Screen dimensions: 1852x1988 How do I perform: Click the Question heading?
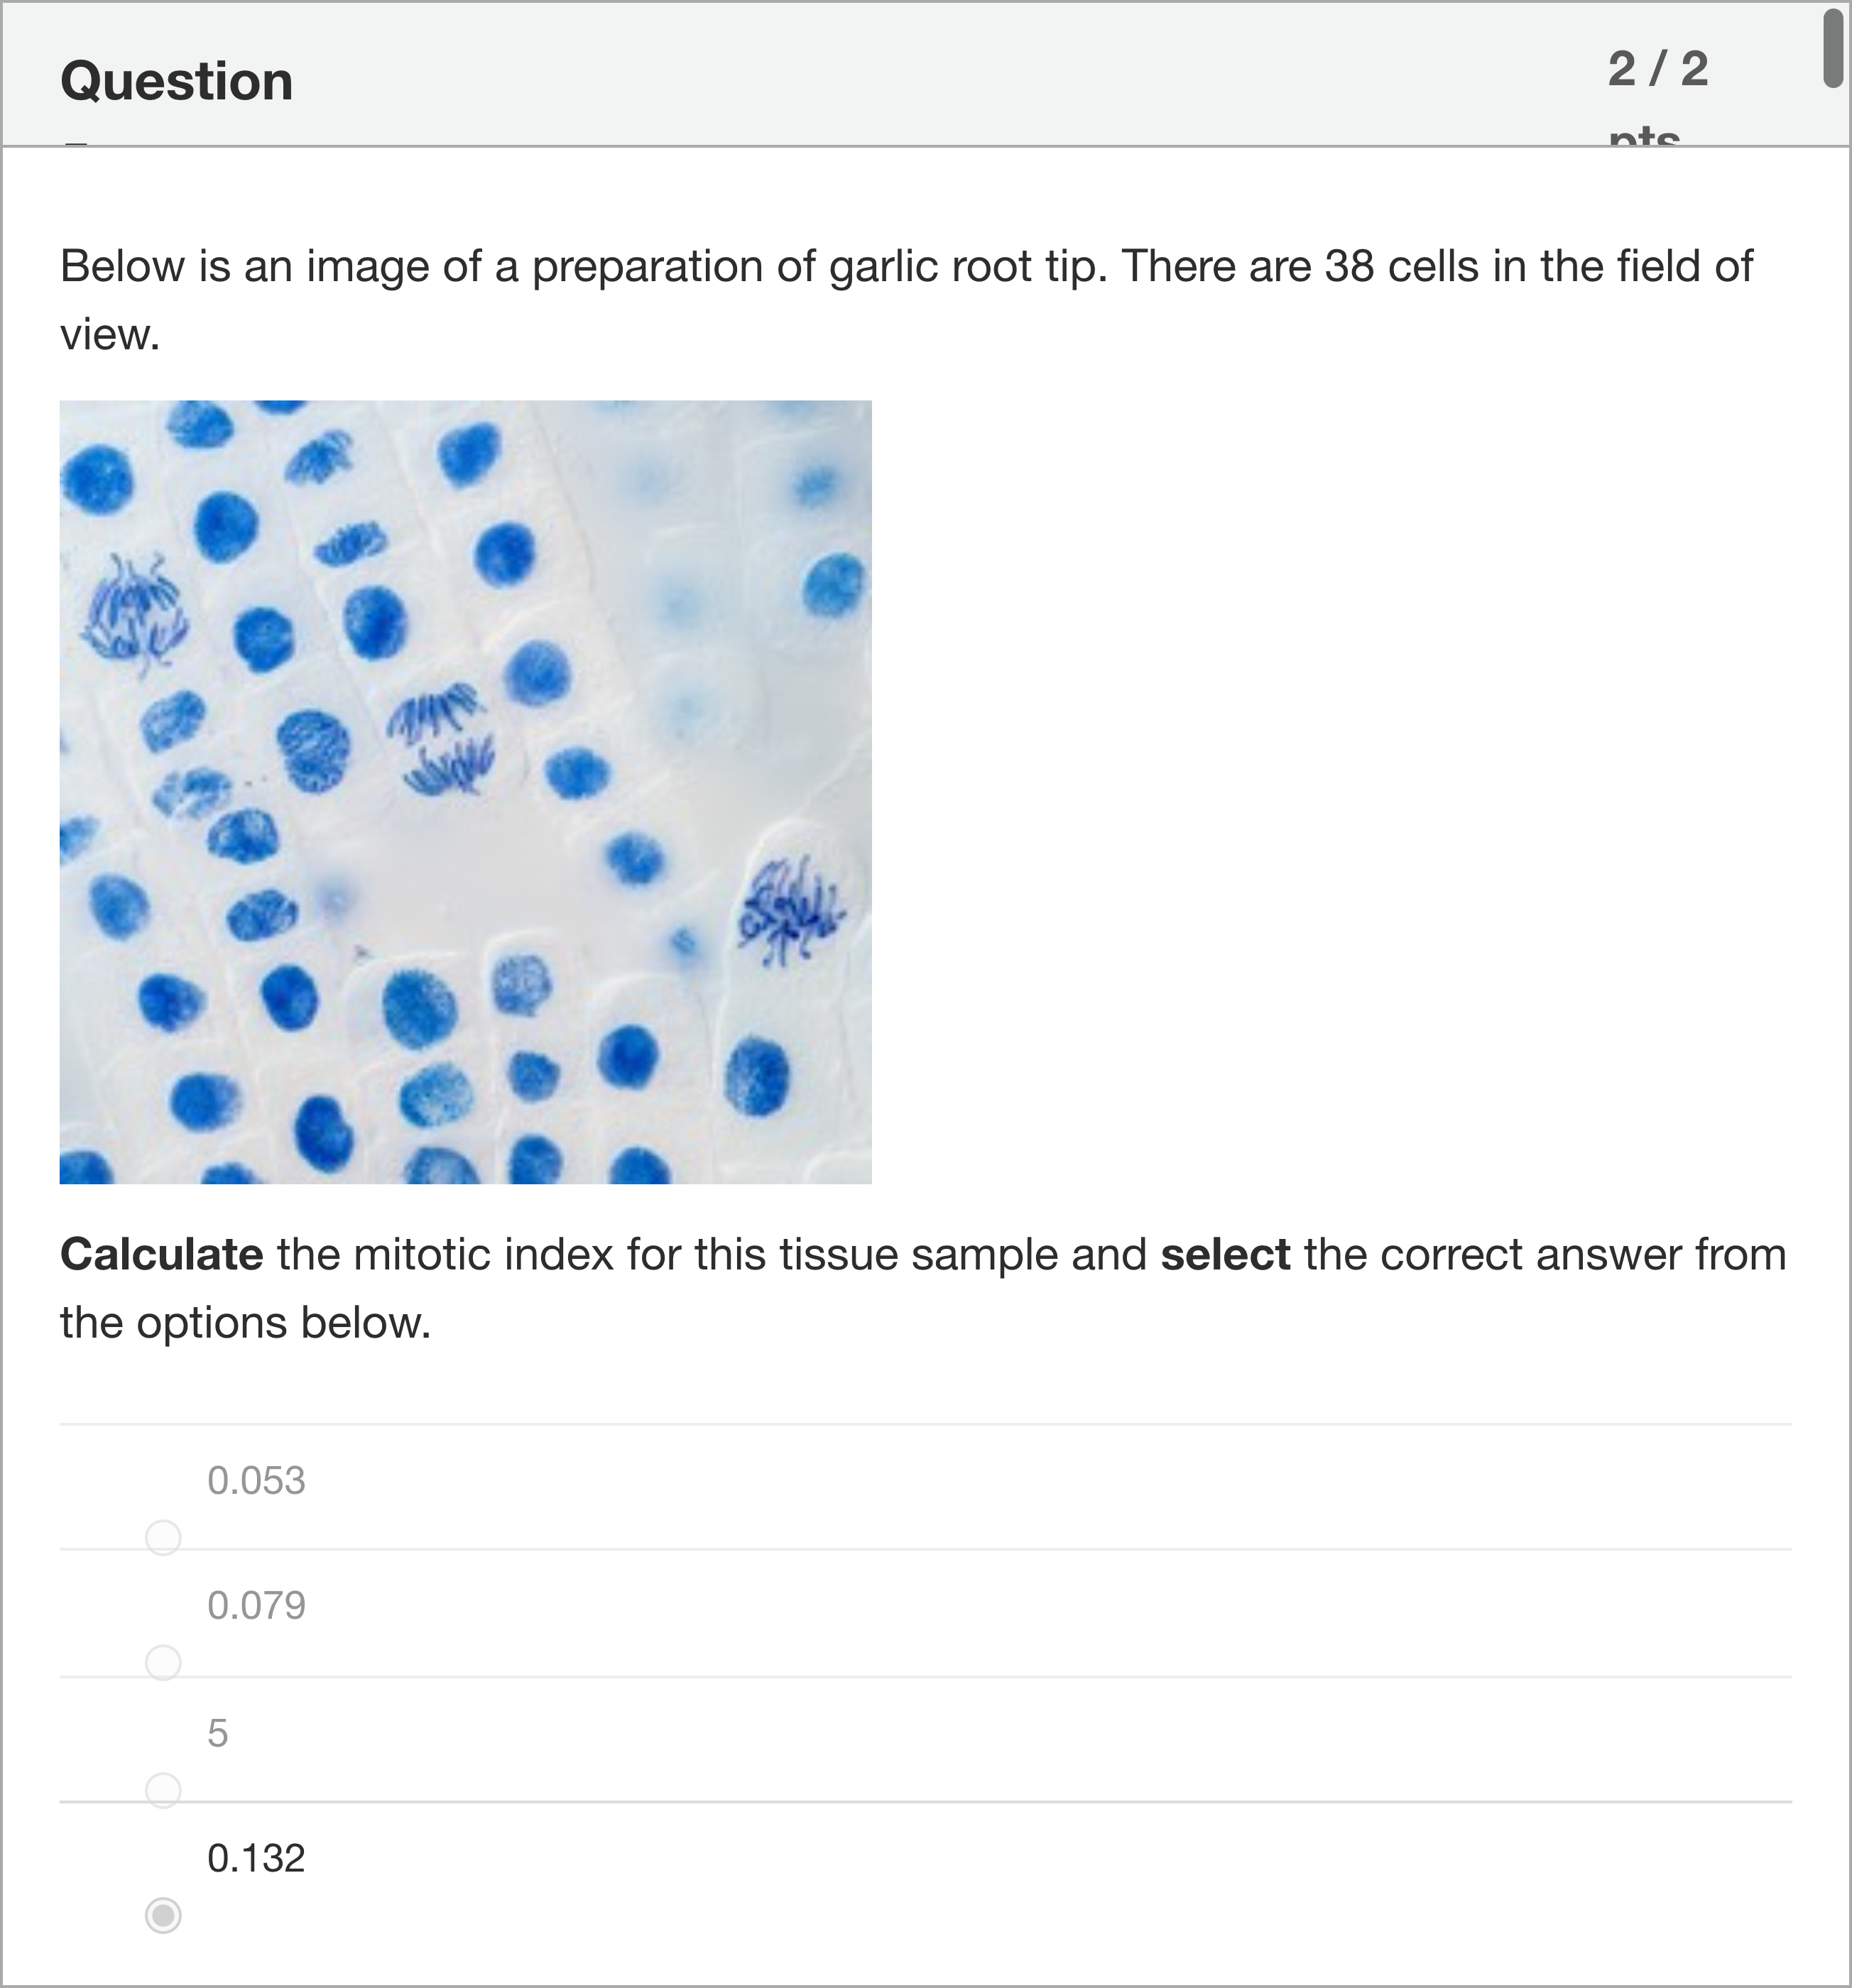pyautogui.click(x=177, y=81)
